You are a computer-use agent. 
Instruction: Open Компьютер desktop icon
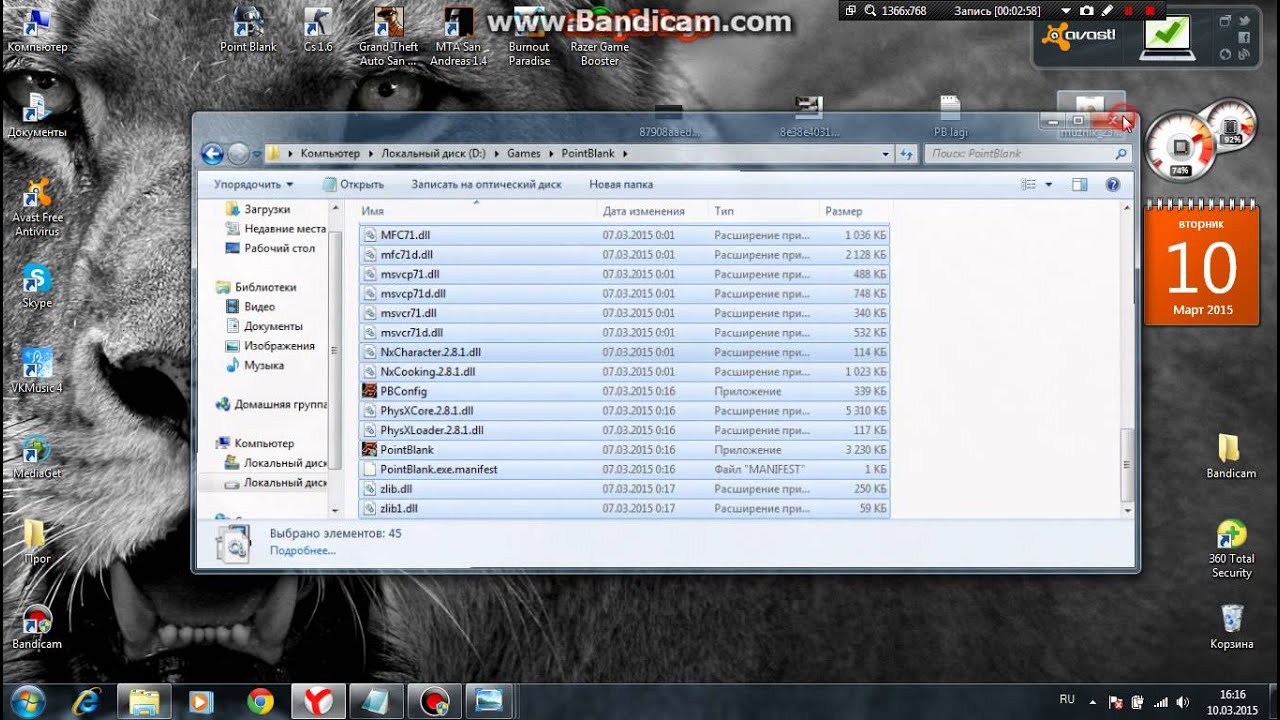tap(37, 30)
